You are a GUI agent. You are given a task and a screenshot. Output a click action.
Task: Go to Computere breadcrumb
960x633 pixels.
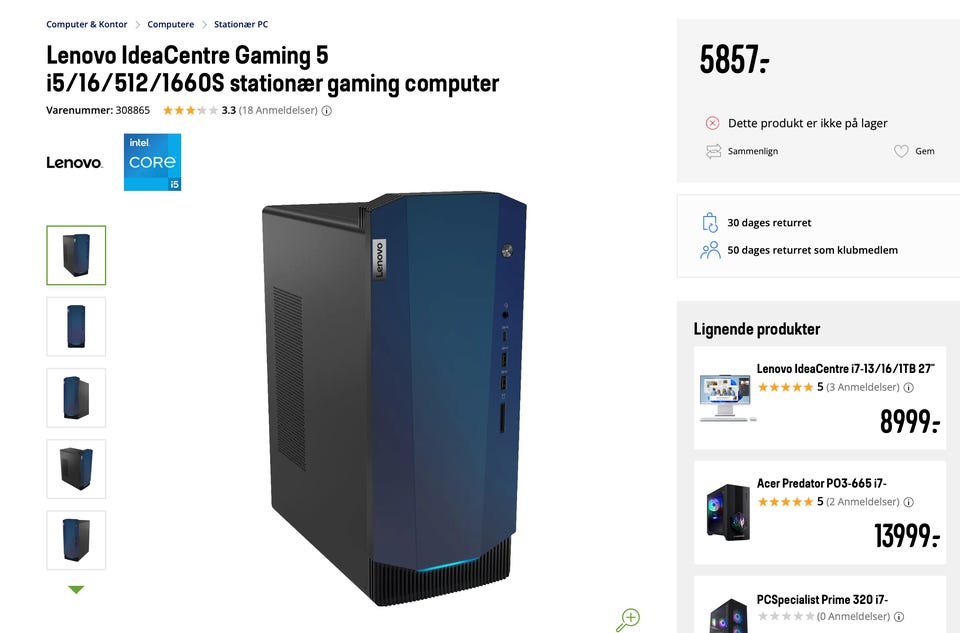[170, 24]
